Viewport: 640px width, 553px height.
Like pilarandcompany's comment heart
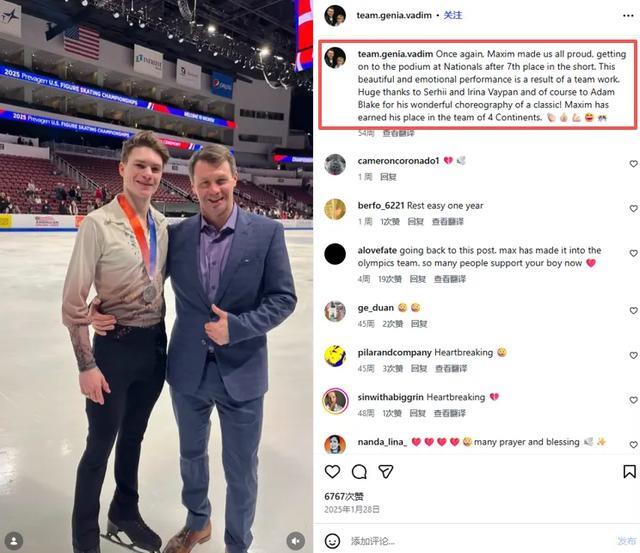pyautogui.click(x=633, y=355)
